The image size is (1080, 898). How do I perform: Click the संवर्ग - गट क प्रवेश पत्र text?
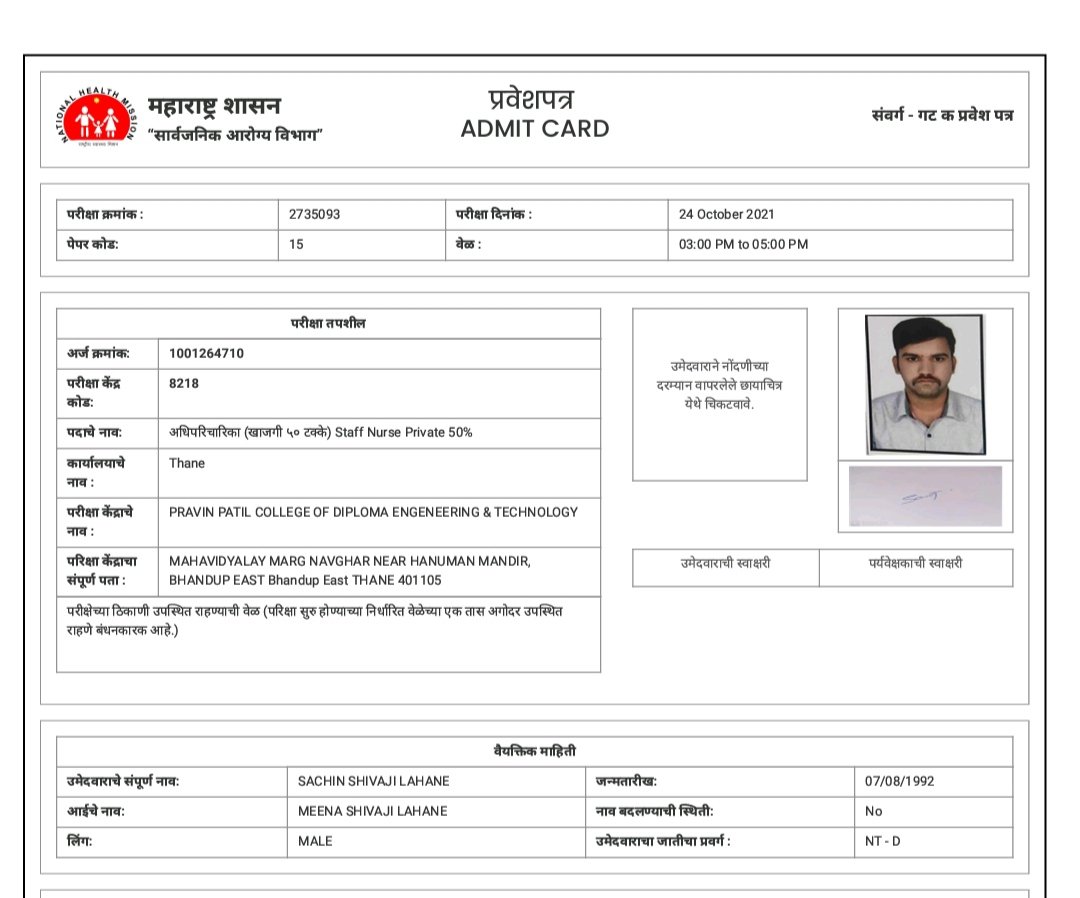click(942, 115)
